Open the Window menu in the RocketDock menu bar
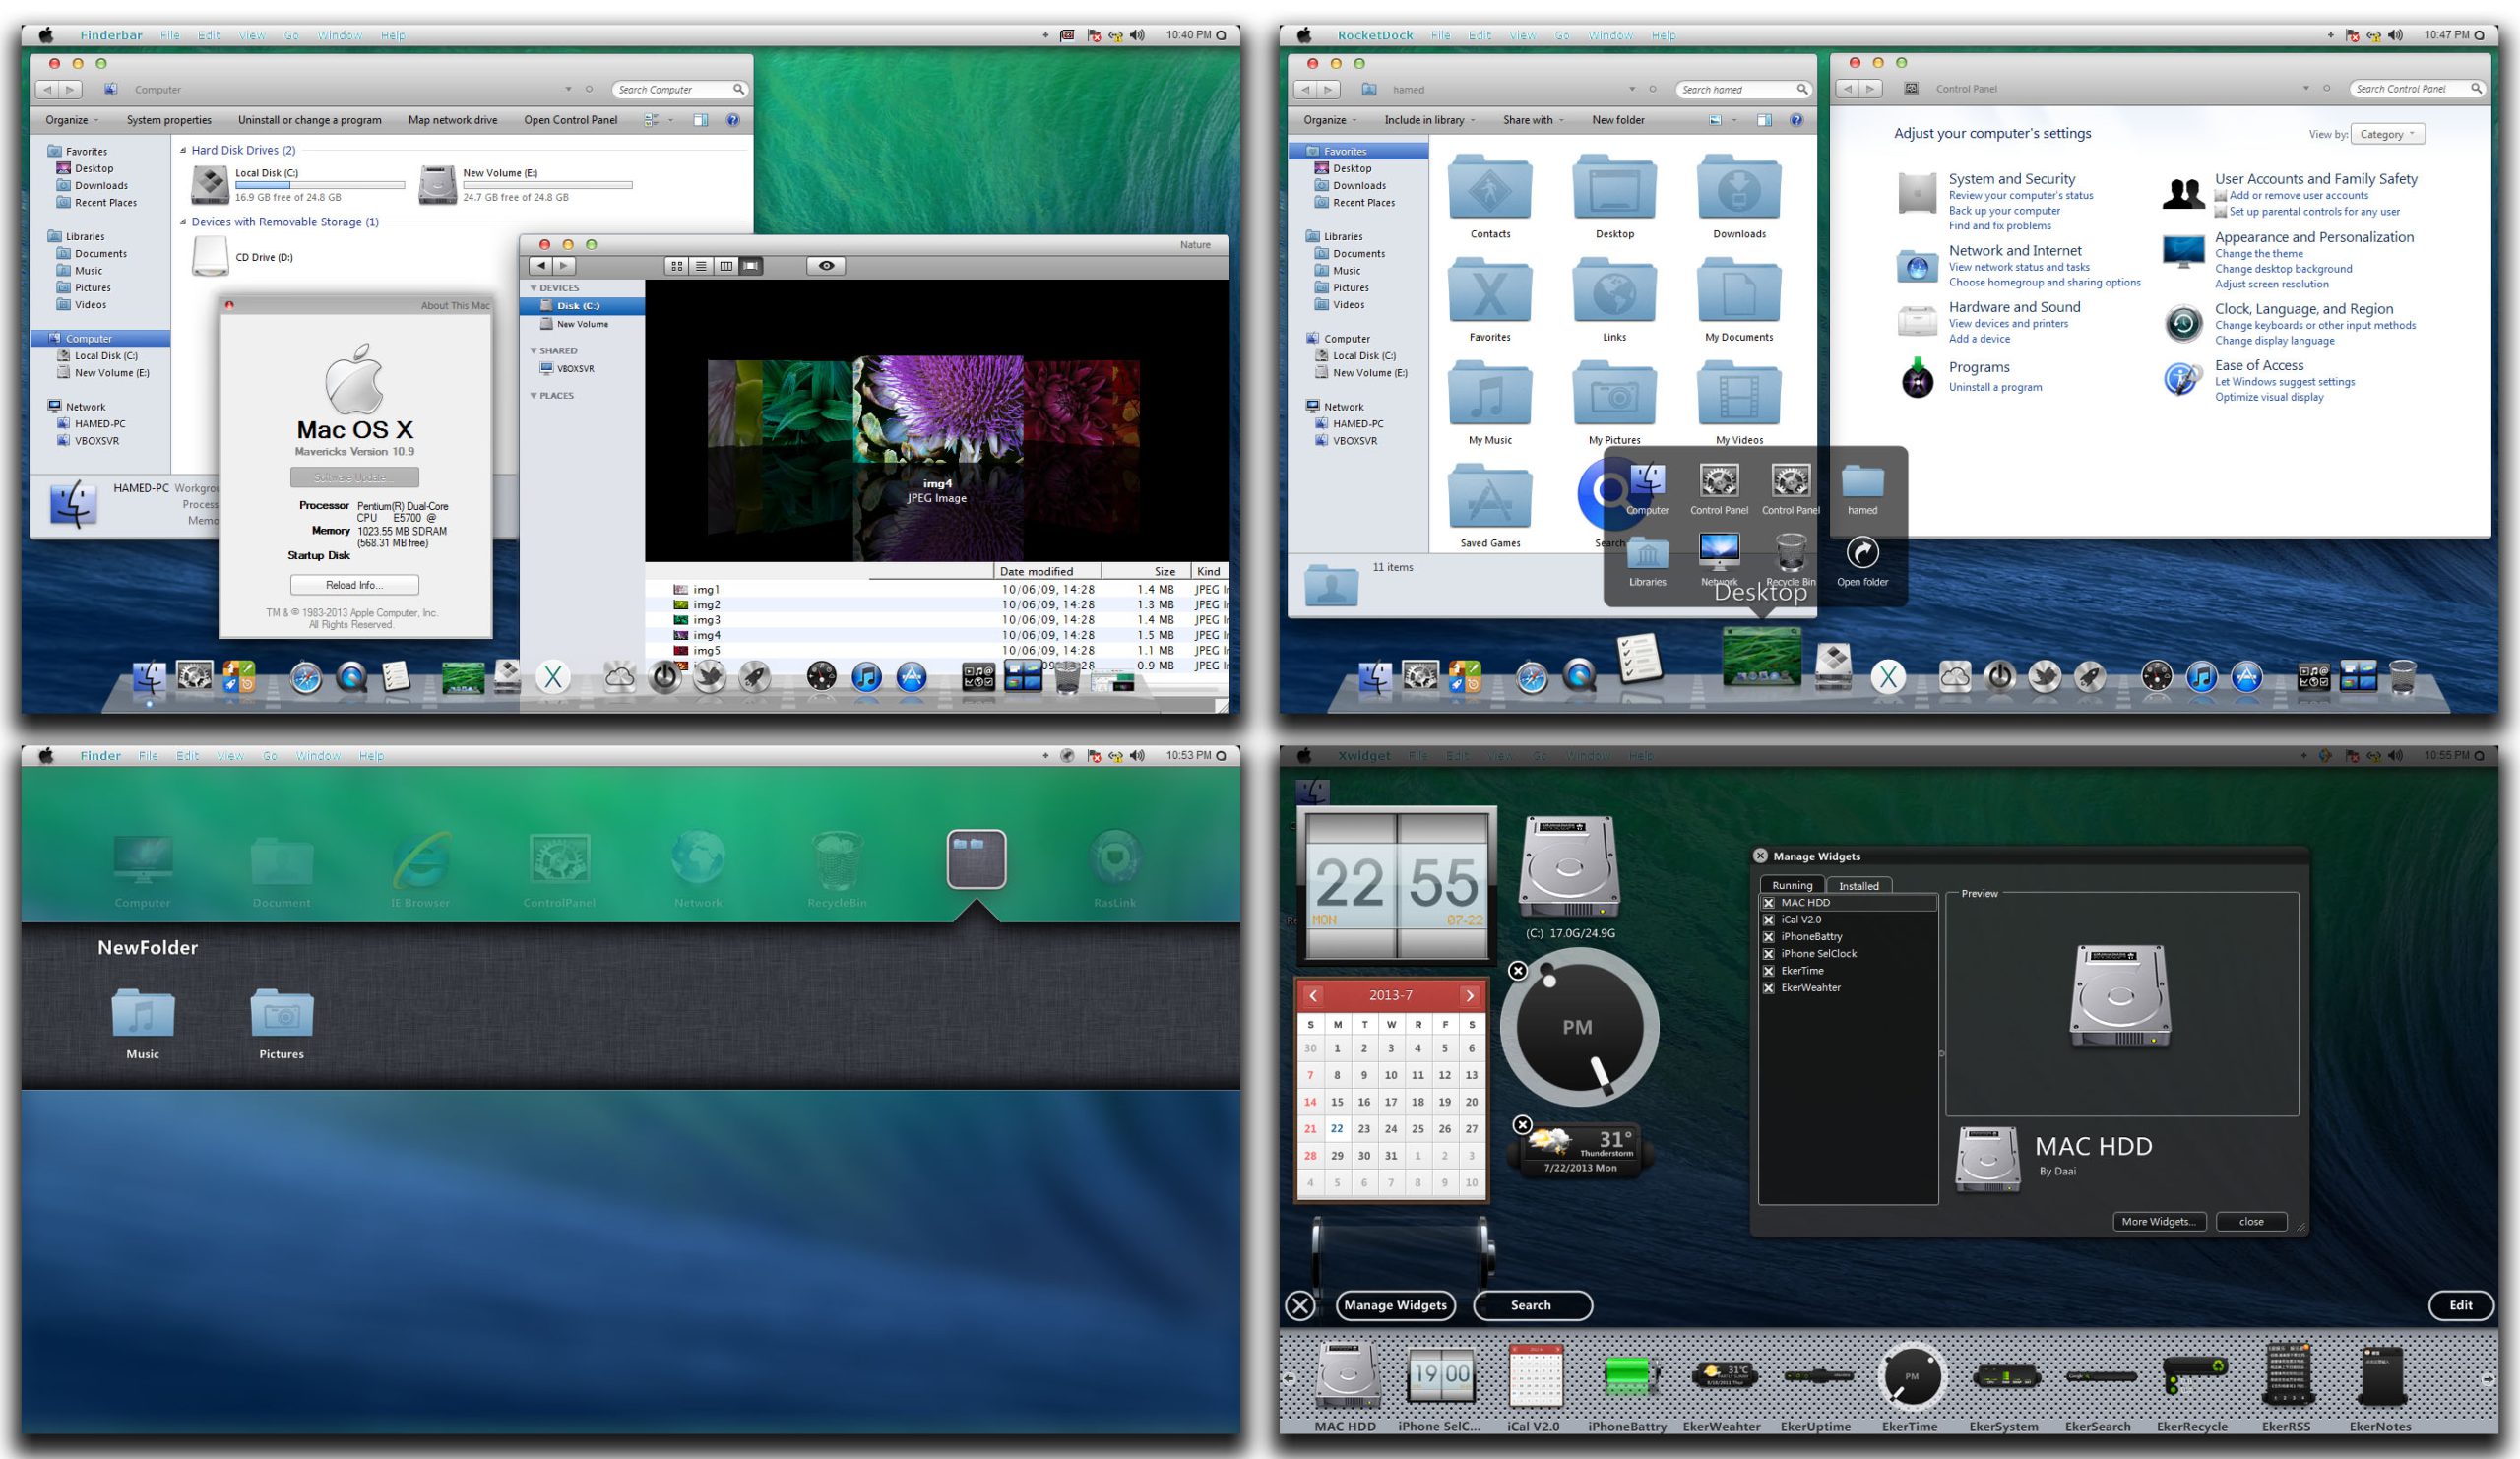Image resolution: width=2520 pixels, height=1459 pixels. click(x=1610, y=35)
